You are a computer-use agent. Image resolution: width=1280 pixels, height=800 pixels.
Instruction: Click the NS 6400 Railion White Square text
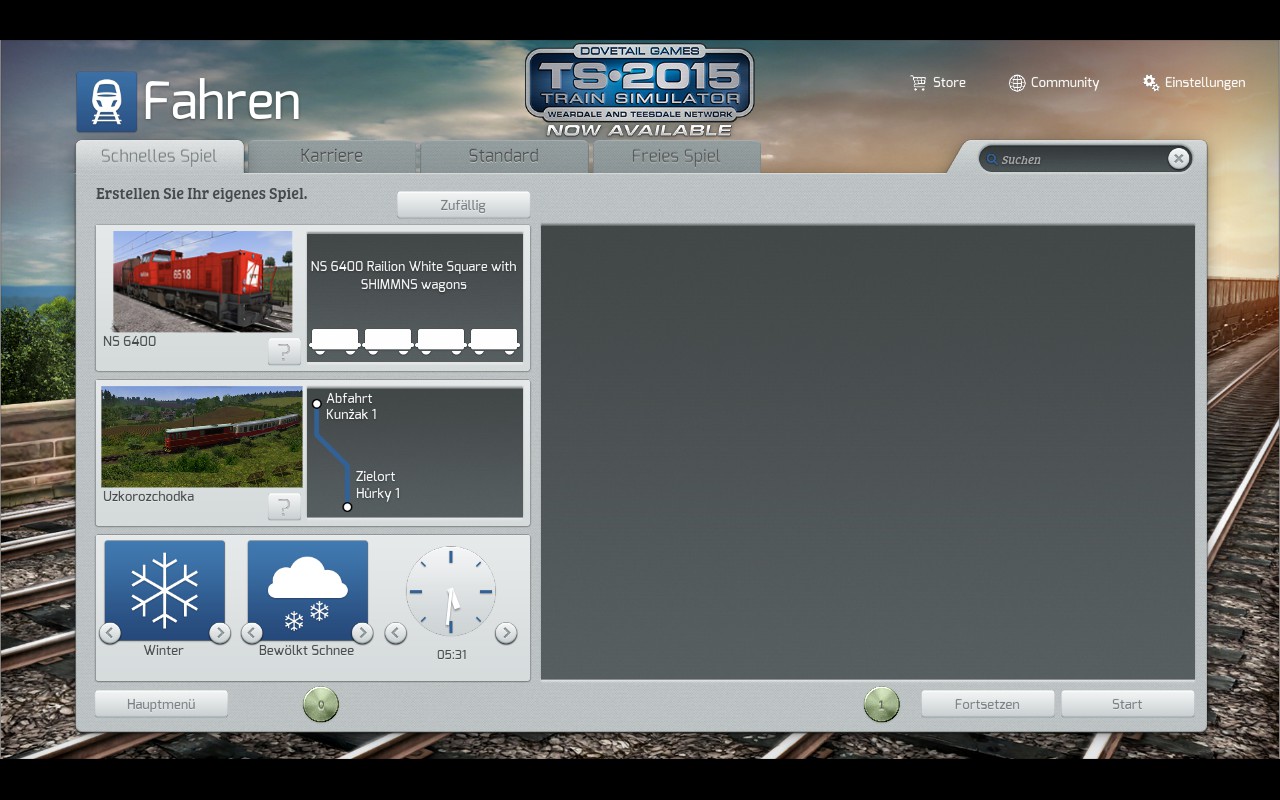pos(414,275)
